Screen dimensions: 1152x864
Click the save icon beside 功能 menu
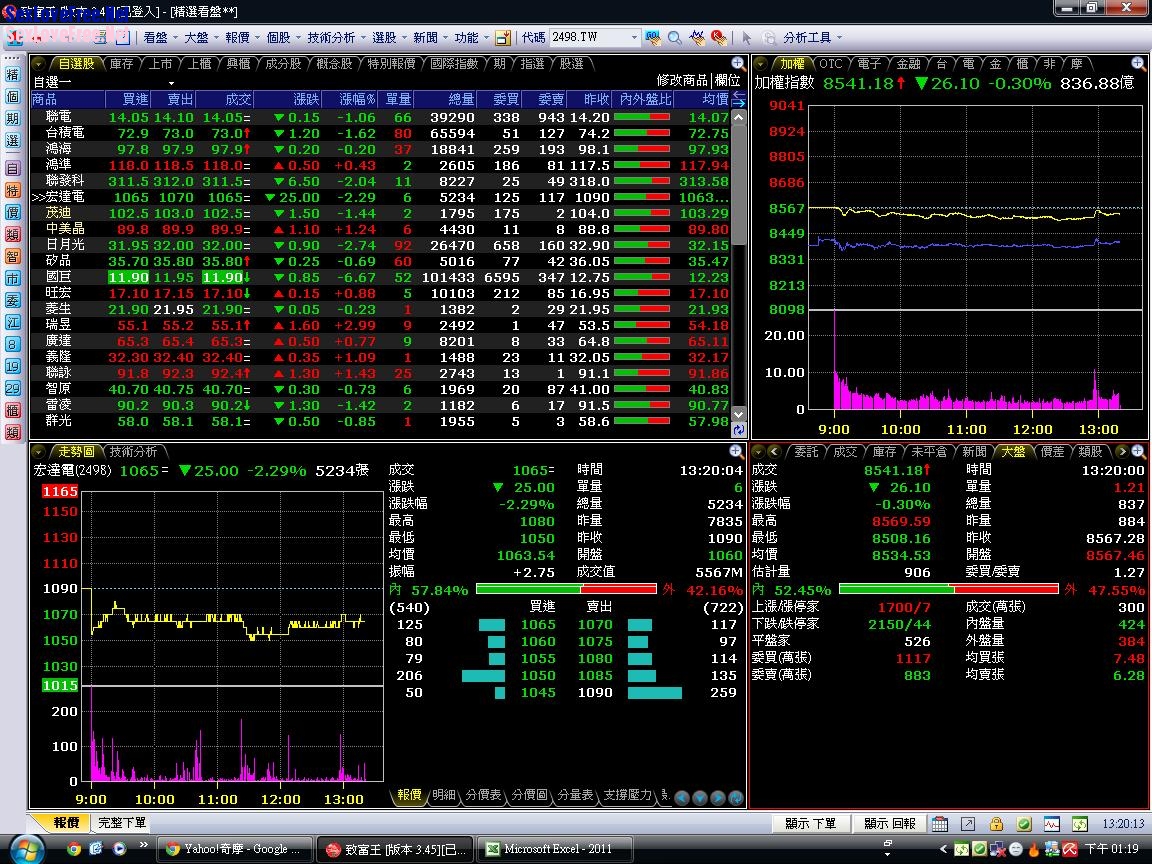click(x=503, y=38)
